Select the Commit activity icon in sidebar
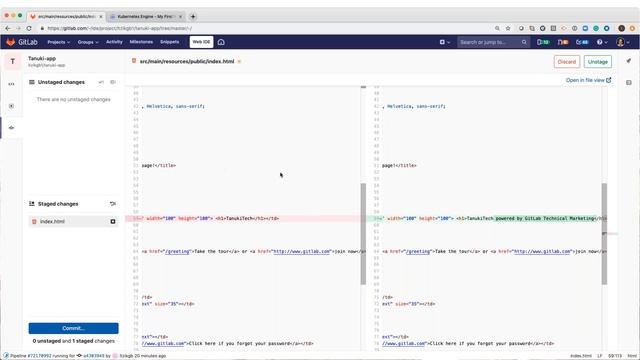The image size is (640, 360). pos(11,128)
